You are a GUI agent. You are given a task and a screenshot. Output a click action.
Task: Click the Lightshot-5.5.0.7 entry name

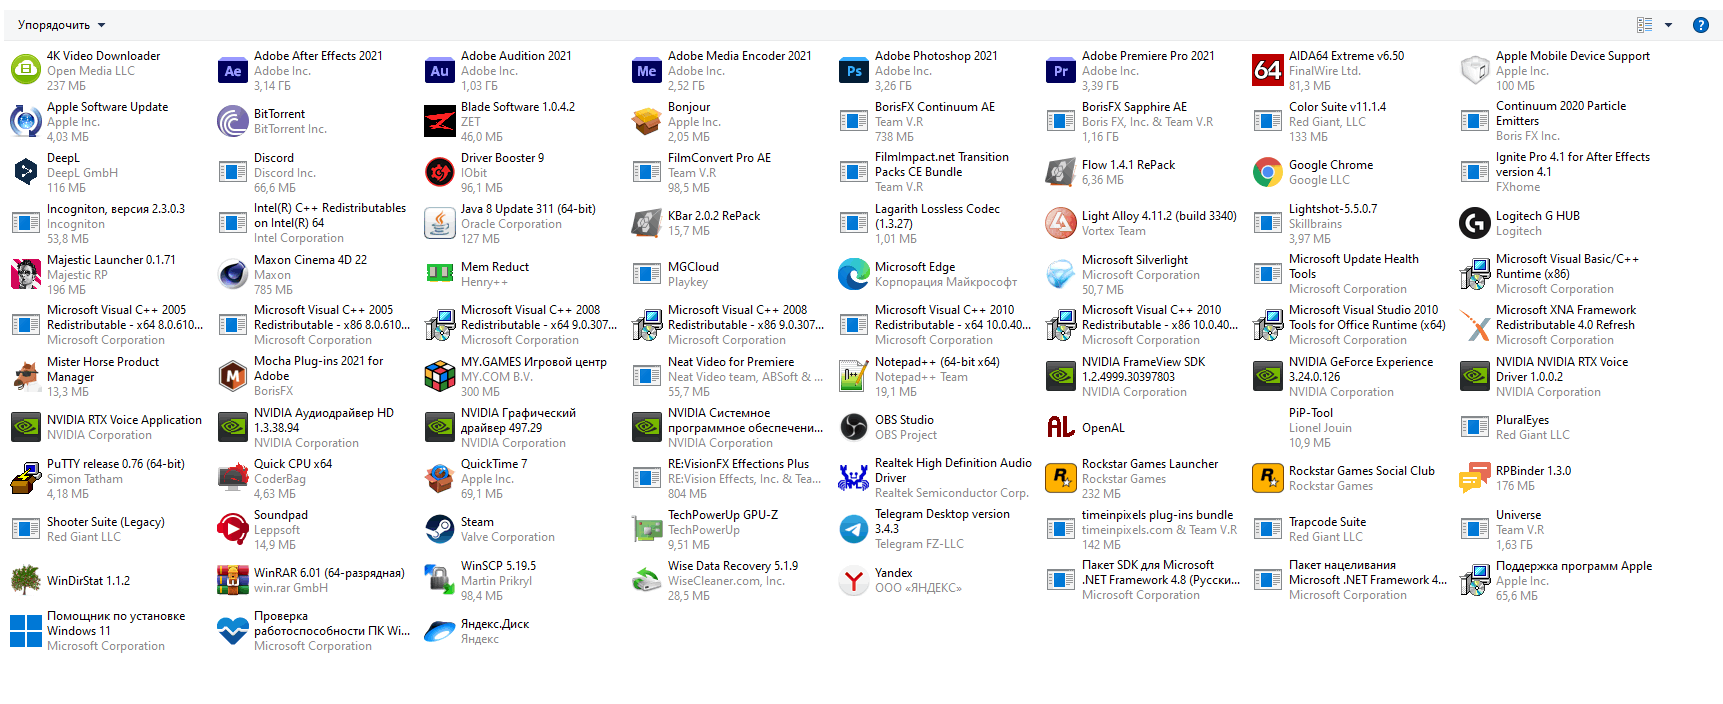click(x=1333, y=209)
